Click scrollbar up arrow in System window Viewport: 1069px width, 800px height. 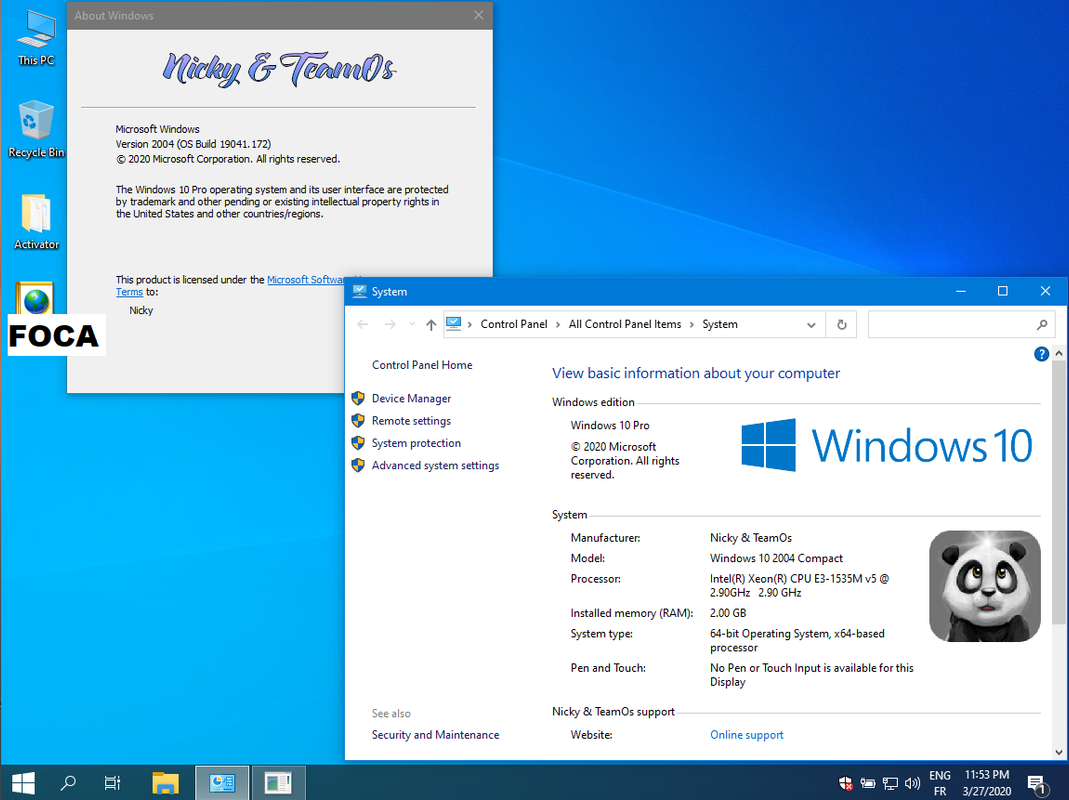pyautogui.click(x=1059, y=353)
